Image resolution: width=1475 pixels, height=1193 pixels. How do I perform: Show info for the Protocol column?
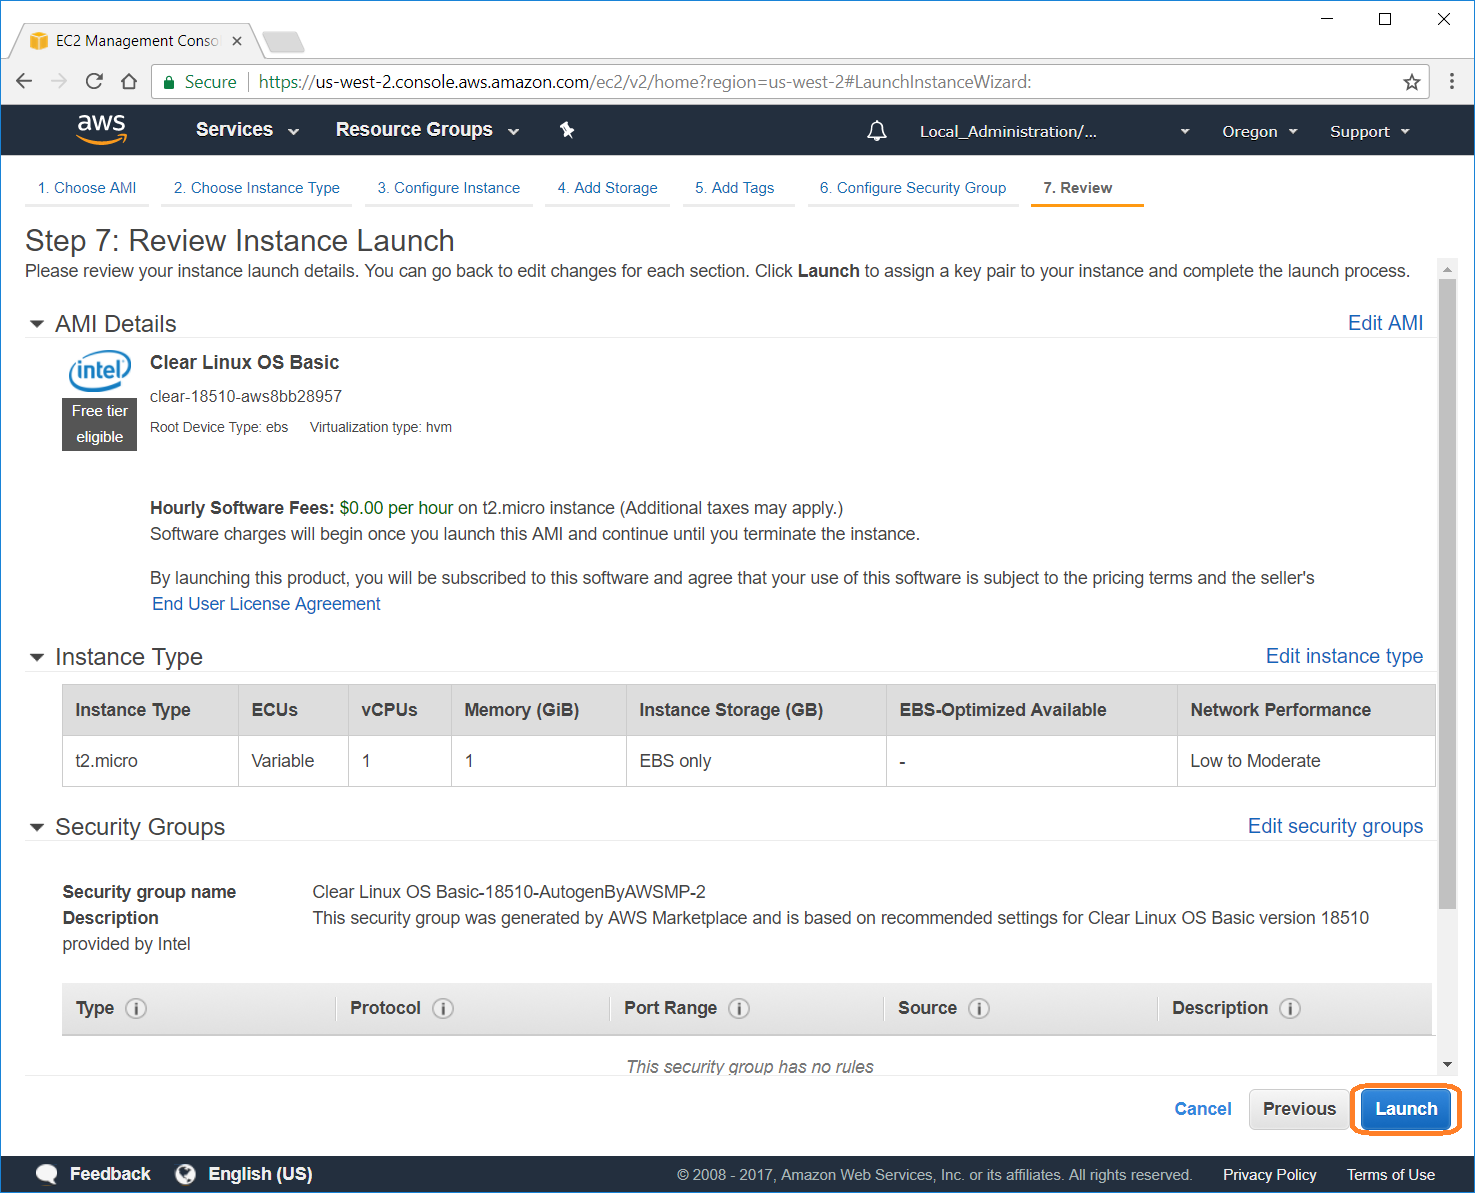(443, 1008)
